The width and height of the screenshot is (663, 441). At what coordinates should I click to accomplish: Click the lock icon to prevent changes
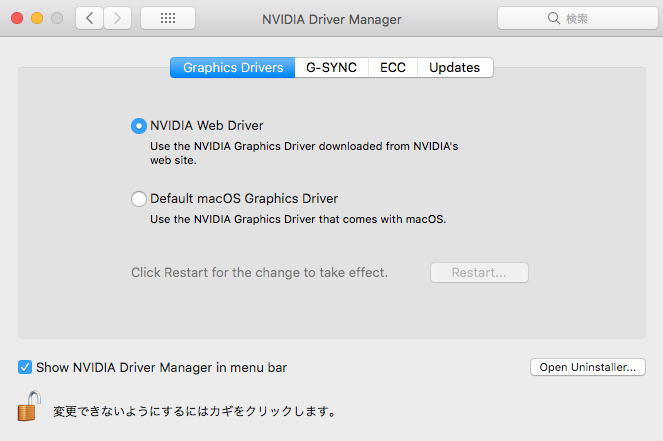pos(29,406)
